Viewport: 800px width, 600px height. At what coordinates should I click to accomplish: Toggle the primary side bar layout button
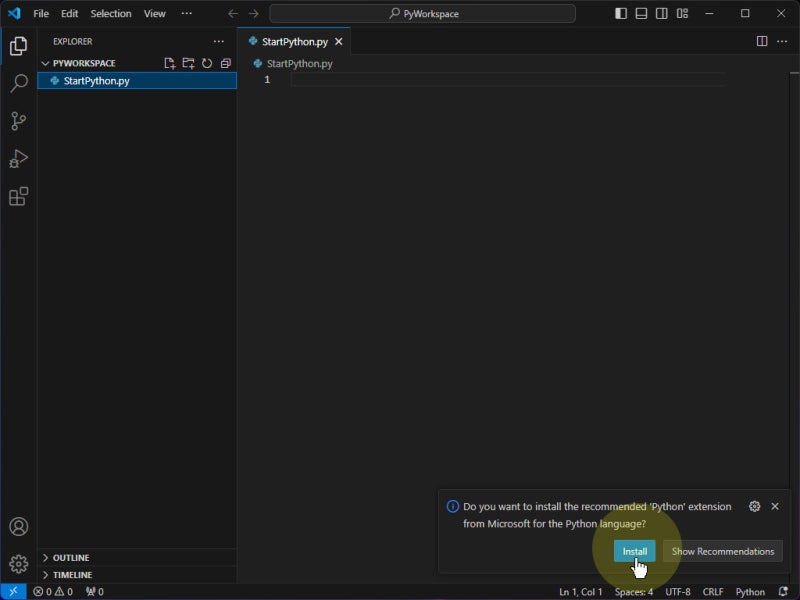(x=621, y=14)
